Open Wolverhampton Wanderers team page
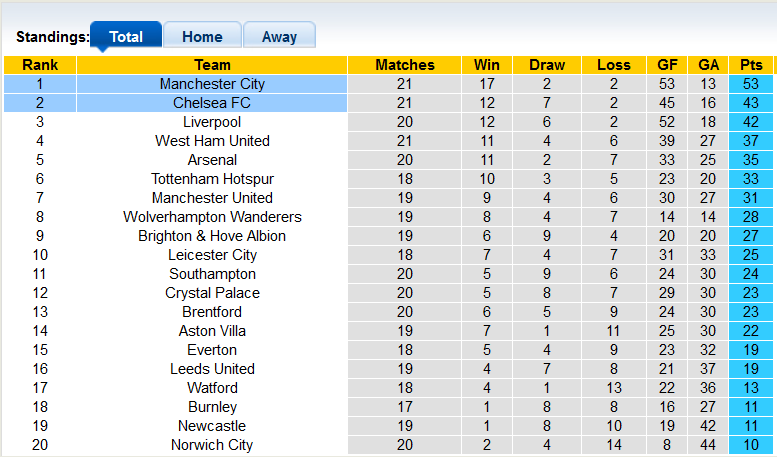777x457 pixels. [x=212, y=217]
